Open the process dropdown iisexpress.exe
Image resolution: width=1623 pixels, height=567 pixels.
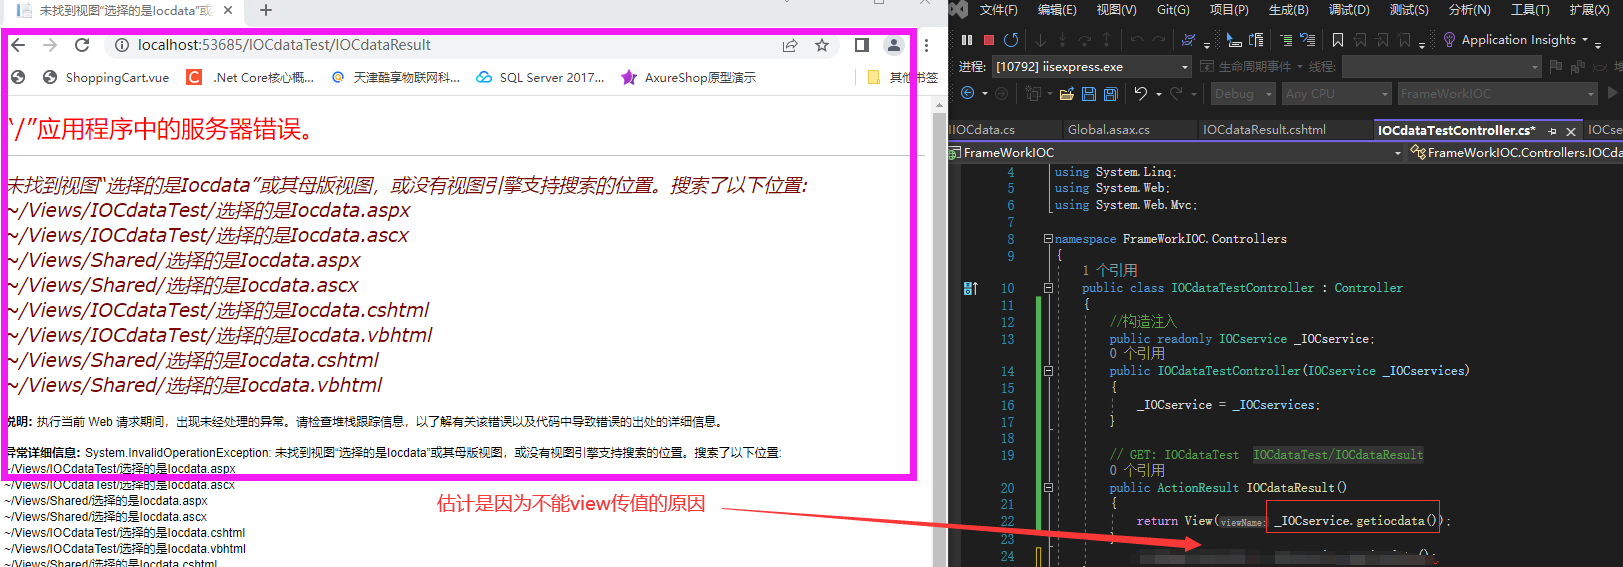1091,67
